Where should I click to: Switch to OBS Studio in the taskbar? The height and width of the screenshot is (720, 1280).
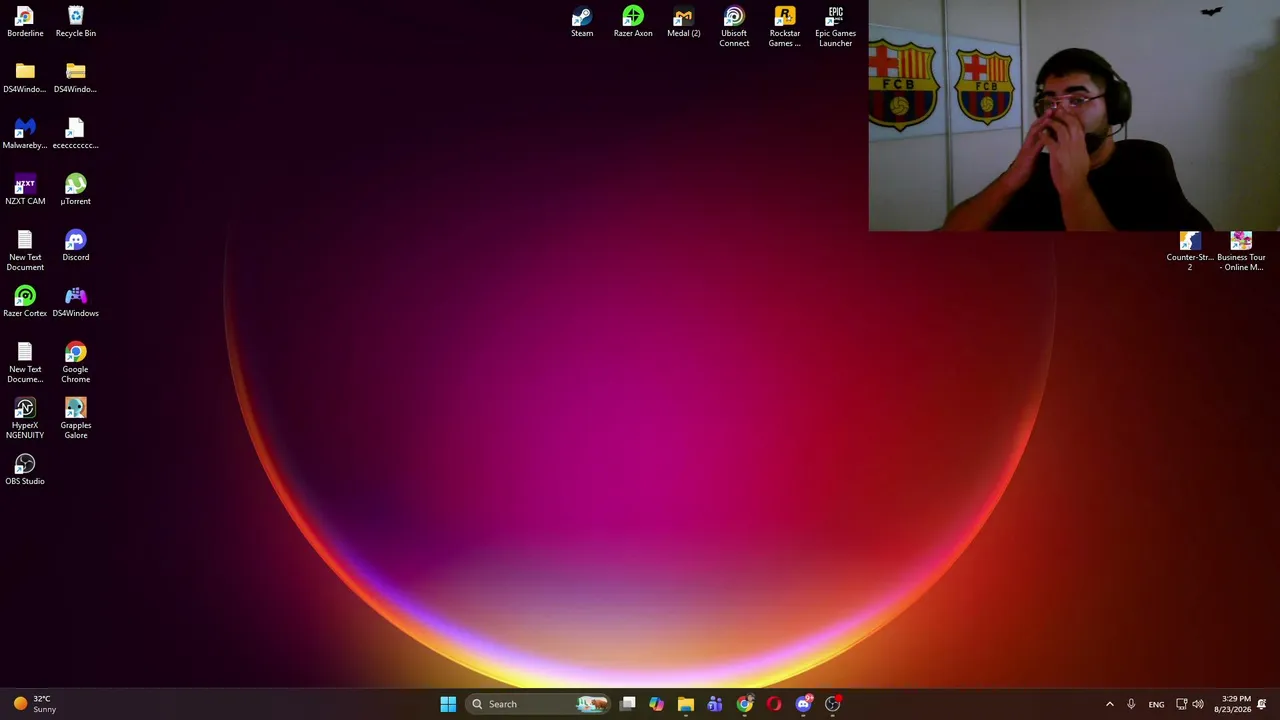(832, 704)
